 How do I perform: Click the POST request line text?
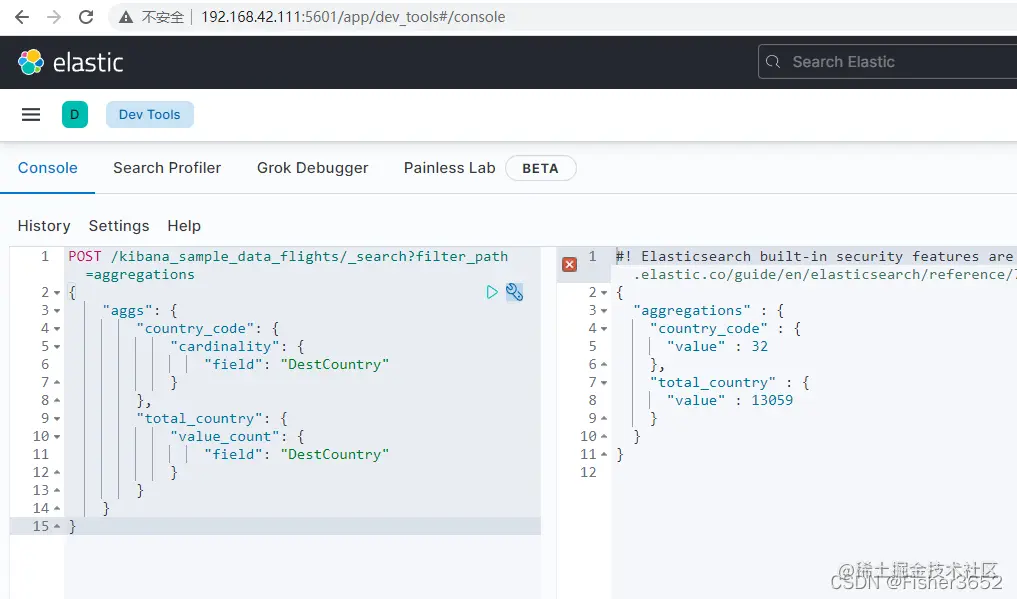pos(288,257)
